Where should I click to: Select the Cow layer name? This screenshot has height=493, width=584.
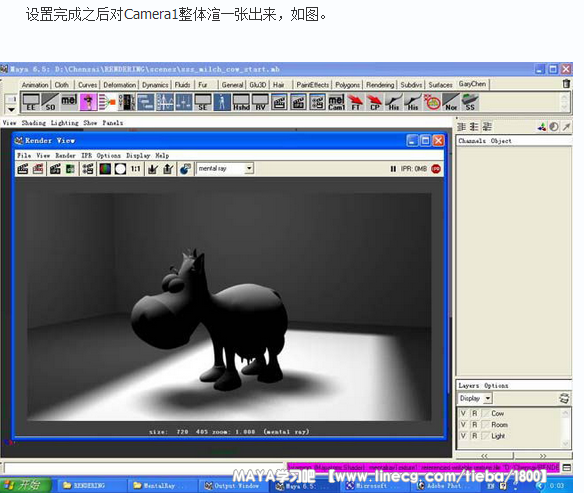click(498, 413)
